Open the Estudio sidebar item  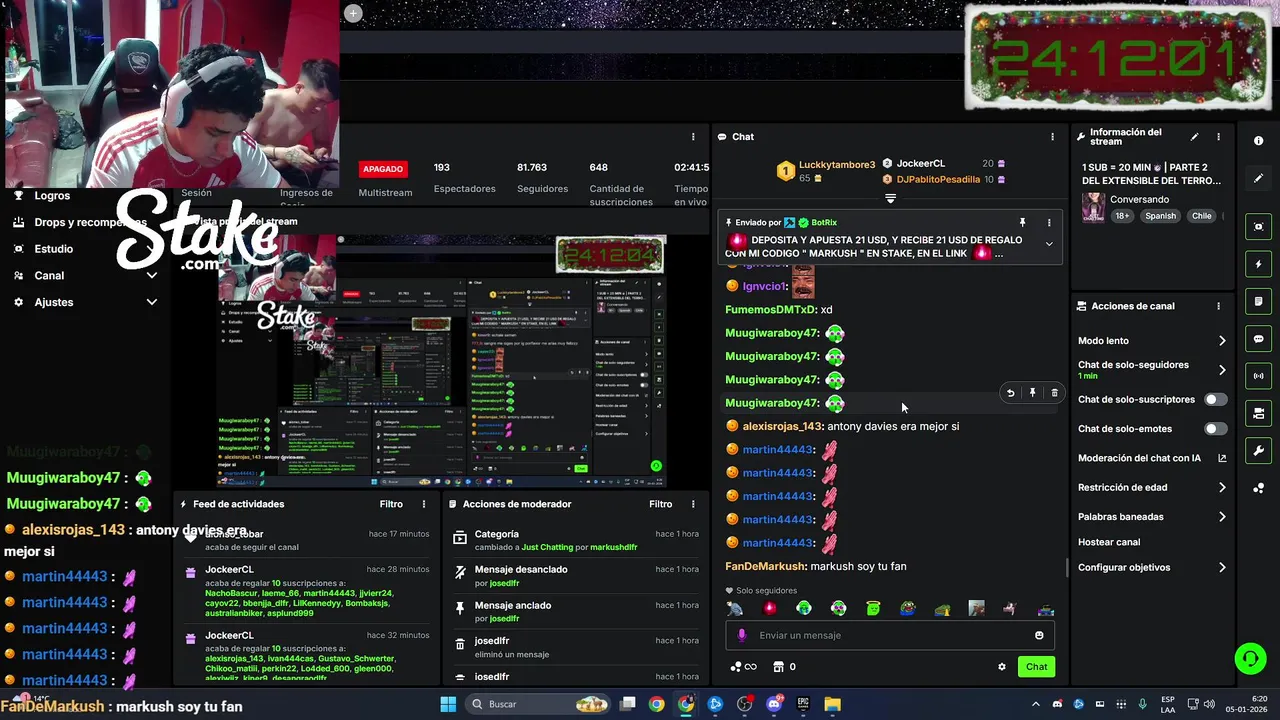click(54, 249)
